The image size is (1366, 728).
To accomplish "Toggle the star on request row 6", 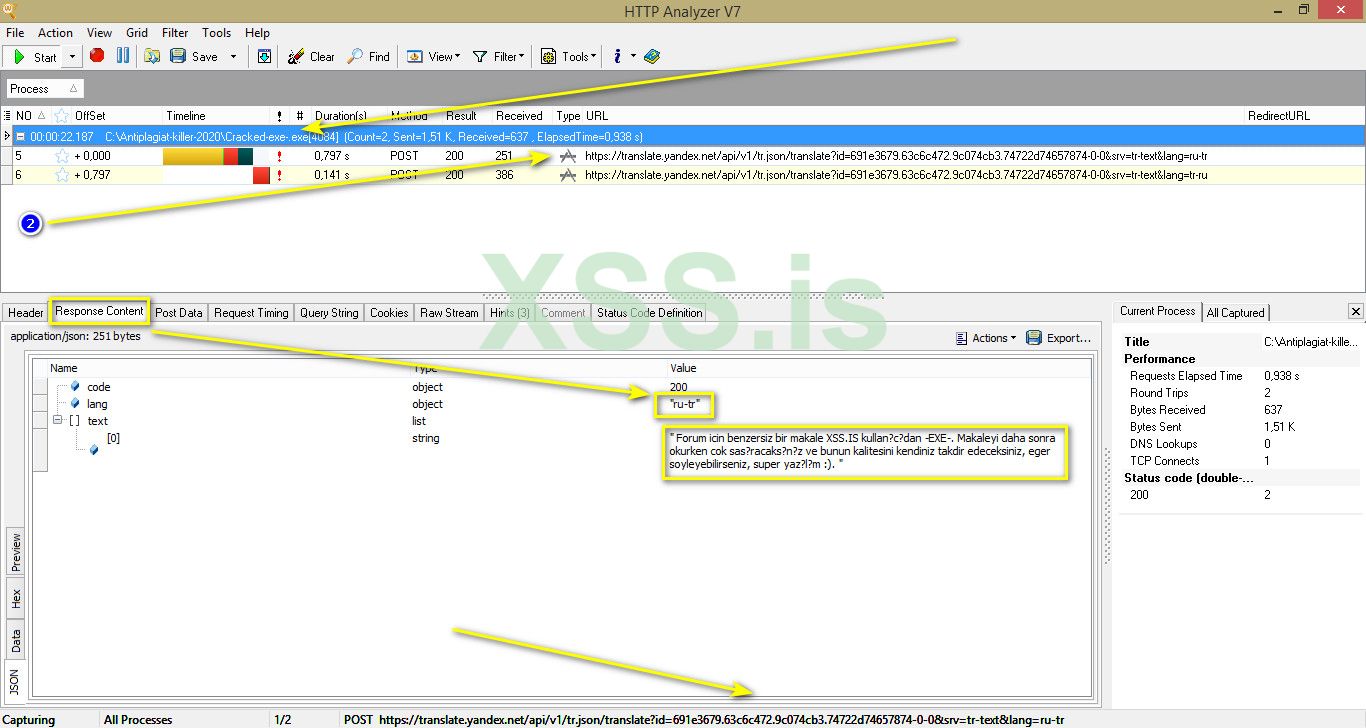I will (x=62, y=175).
